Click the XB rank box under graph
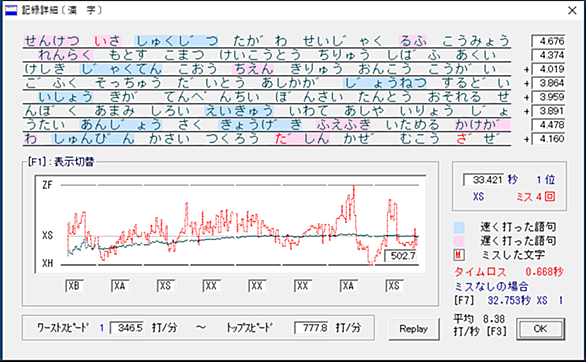Image resolution: width=586 pixels, height=362 pixels. tap(74, 286)
